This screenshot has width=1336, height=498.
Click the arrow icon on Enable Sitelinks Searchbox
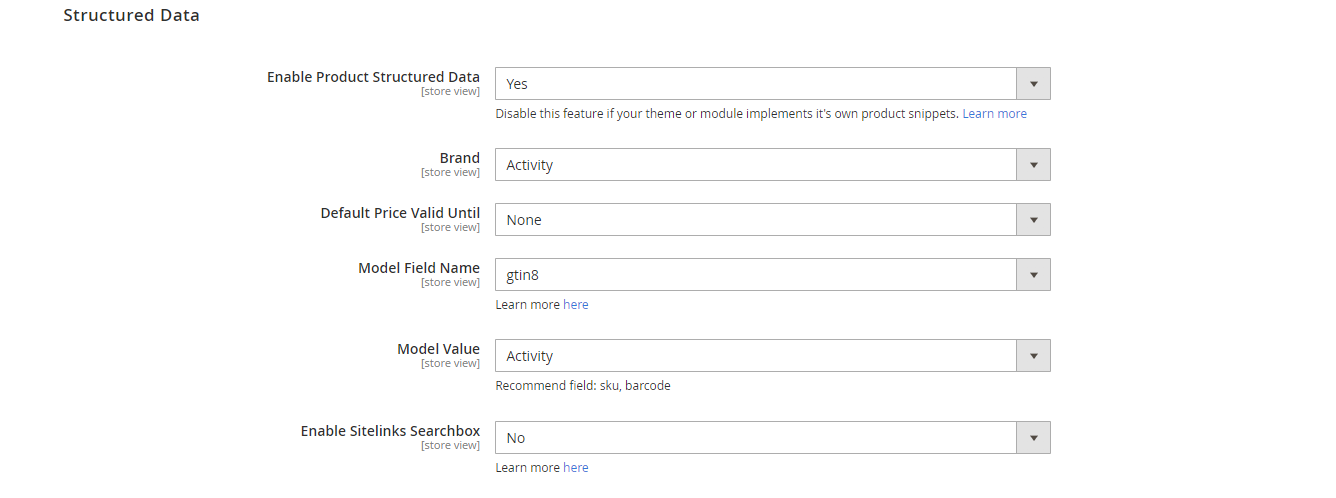tap(1033, 438)
